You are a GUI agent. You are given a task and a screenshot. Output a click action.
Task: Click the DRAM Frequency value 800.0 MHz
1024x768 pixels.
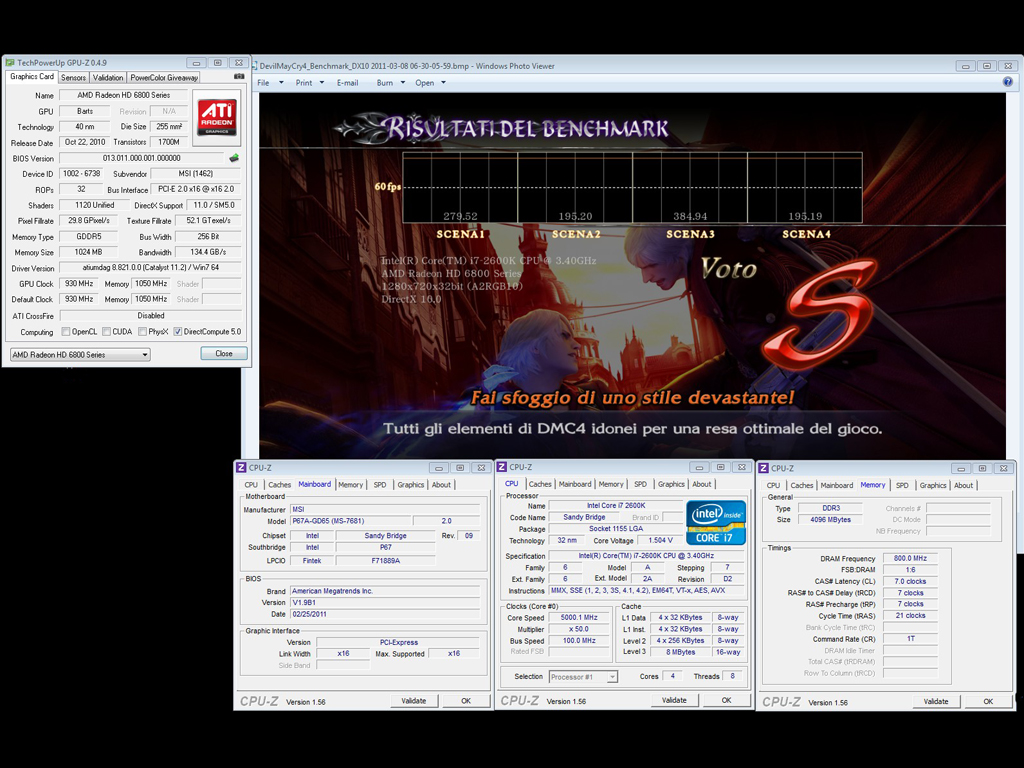(x=910, y=558)
